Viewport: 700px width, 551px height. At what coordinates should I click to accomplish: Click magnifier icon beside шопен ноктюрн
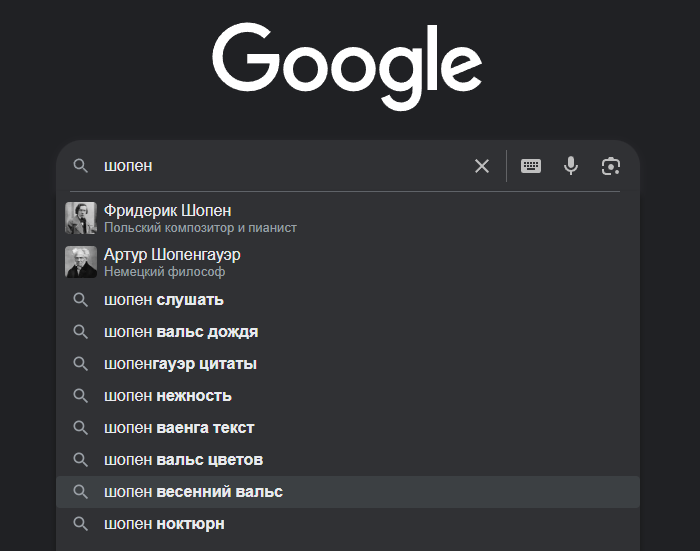(80, 524)
